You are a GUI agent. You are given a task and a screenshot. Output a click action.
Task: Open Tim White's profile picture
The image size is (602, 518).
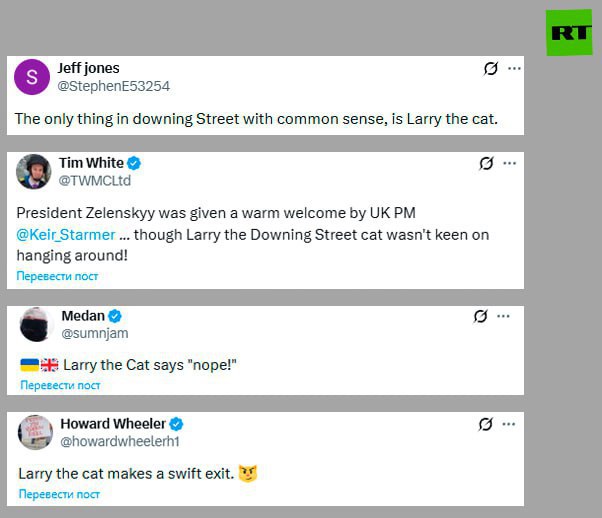click(x=34, y=171)
